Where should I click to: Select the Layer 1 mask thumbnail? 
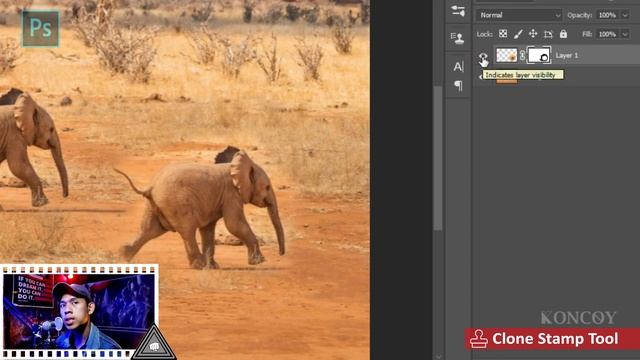(x=539, y=55)
